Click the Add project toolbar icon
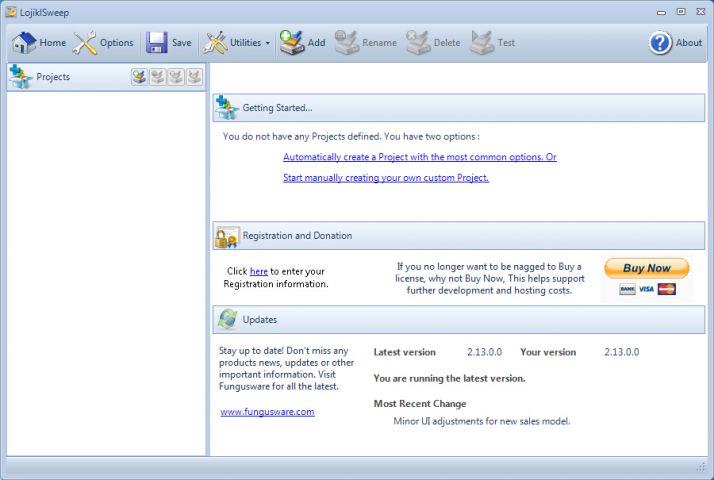714x480 pixels. pyautogui.click(x=292, y=43)
